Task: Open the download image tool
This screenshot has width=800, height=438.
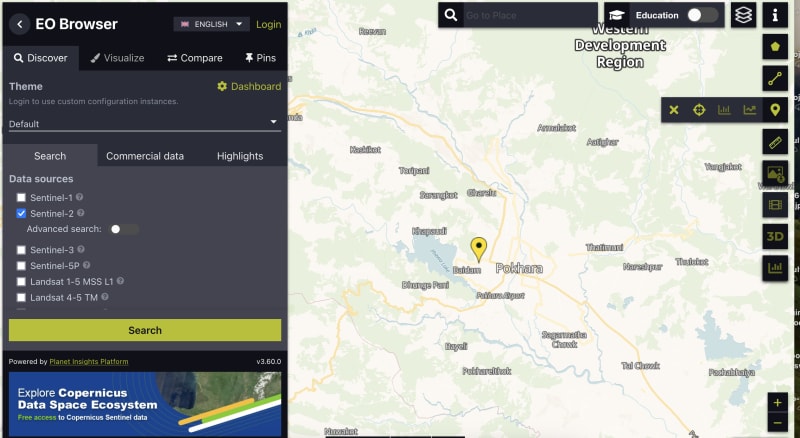Action: point(775,174)
